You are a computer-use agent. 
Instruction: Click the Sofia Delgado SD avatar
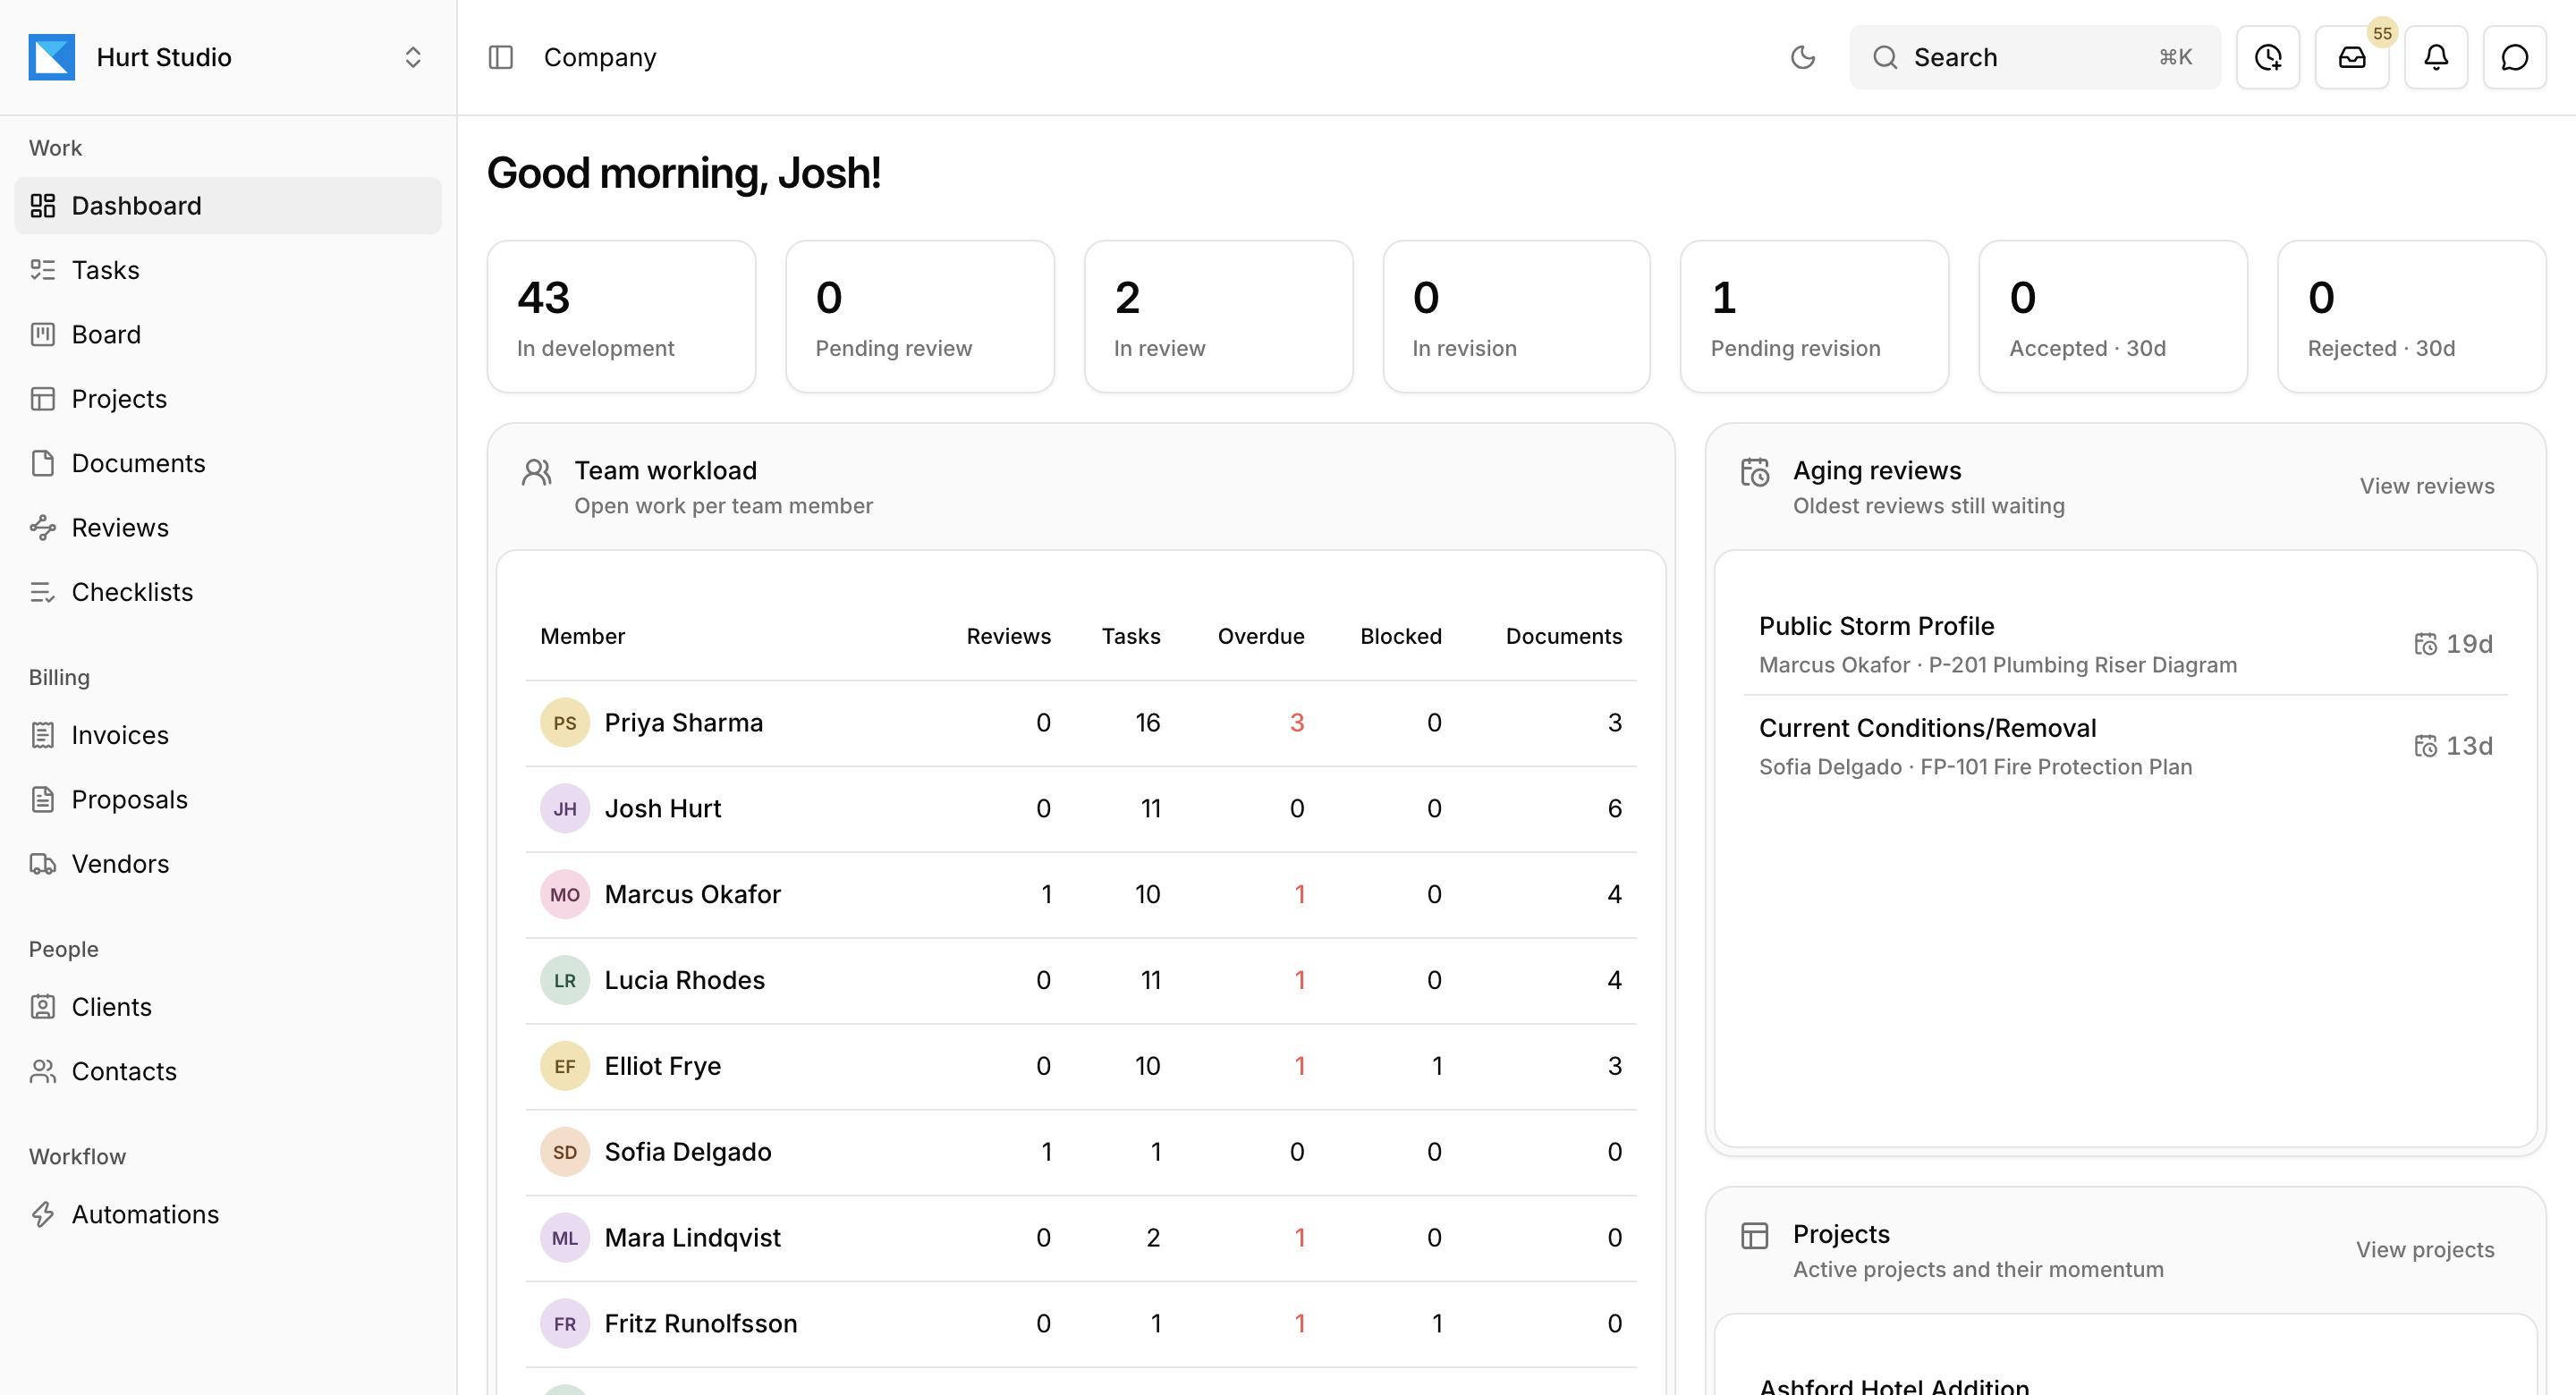click(x=565, y=1152)
